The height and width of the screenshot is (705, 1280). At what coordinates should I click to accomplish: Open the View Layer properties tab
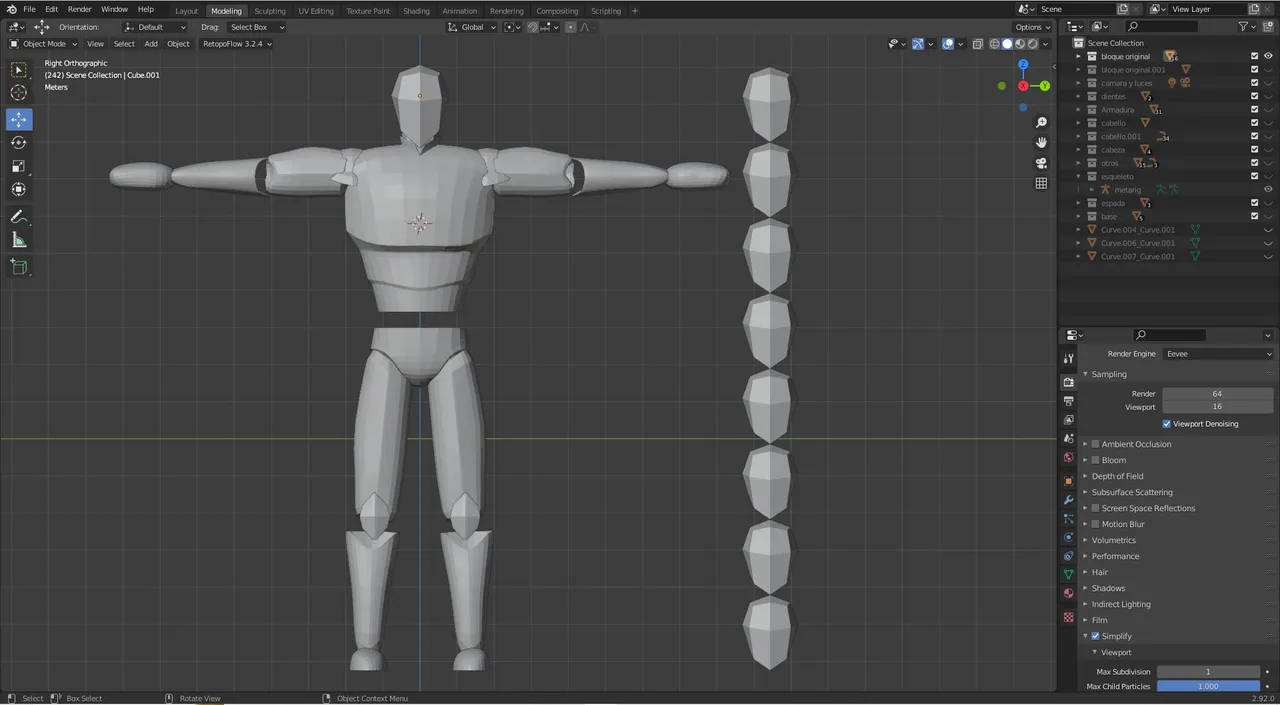1069,420
